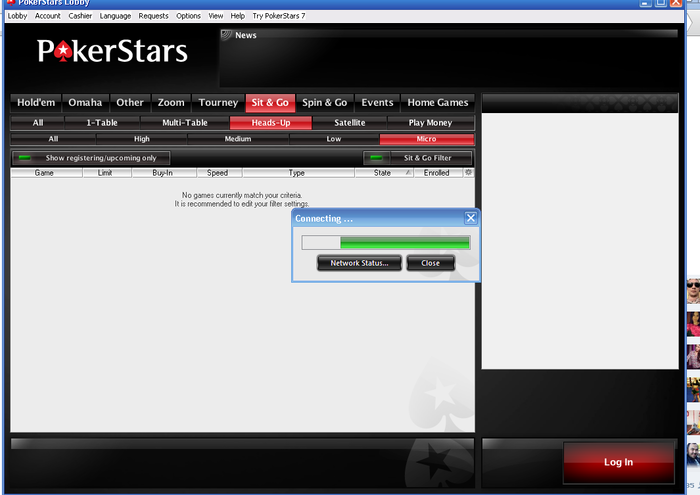Click the gear icon beside Enrolled column
The width and height of the screenshot is (700, 495).
[x=468, y=172]
